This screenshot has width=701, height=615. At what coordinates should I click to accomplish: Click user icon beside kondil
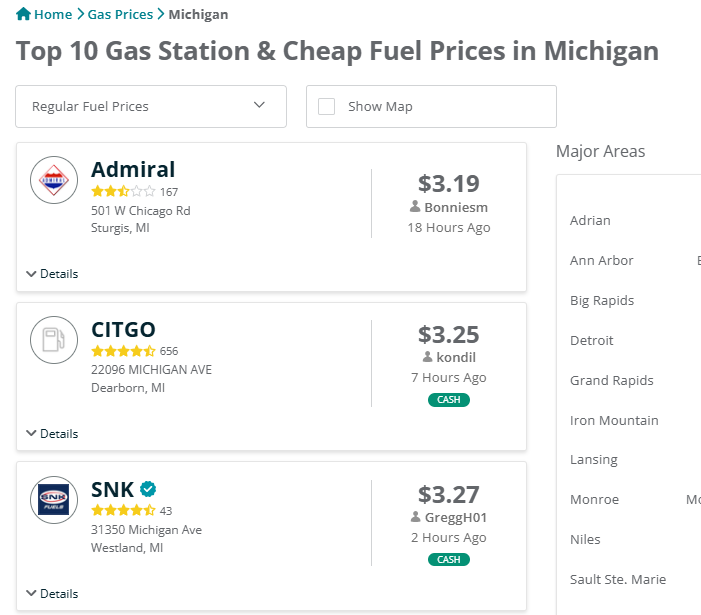coord(427,357)
